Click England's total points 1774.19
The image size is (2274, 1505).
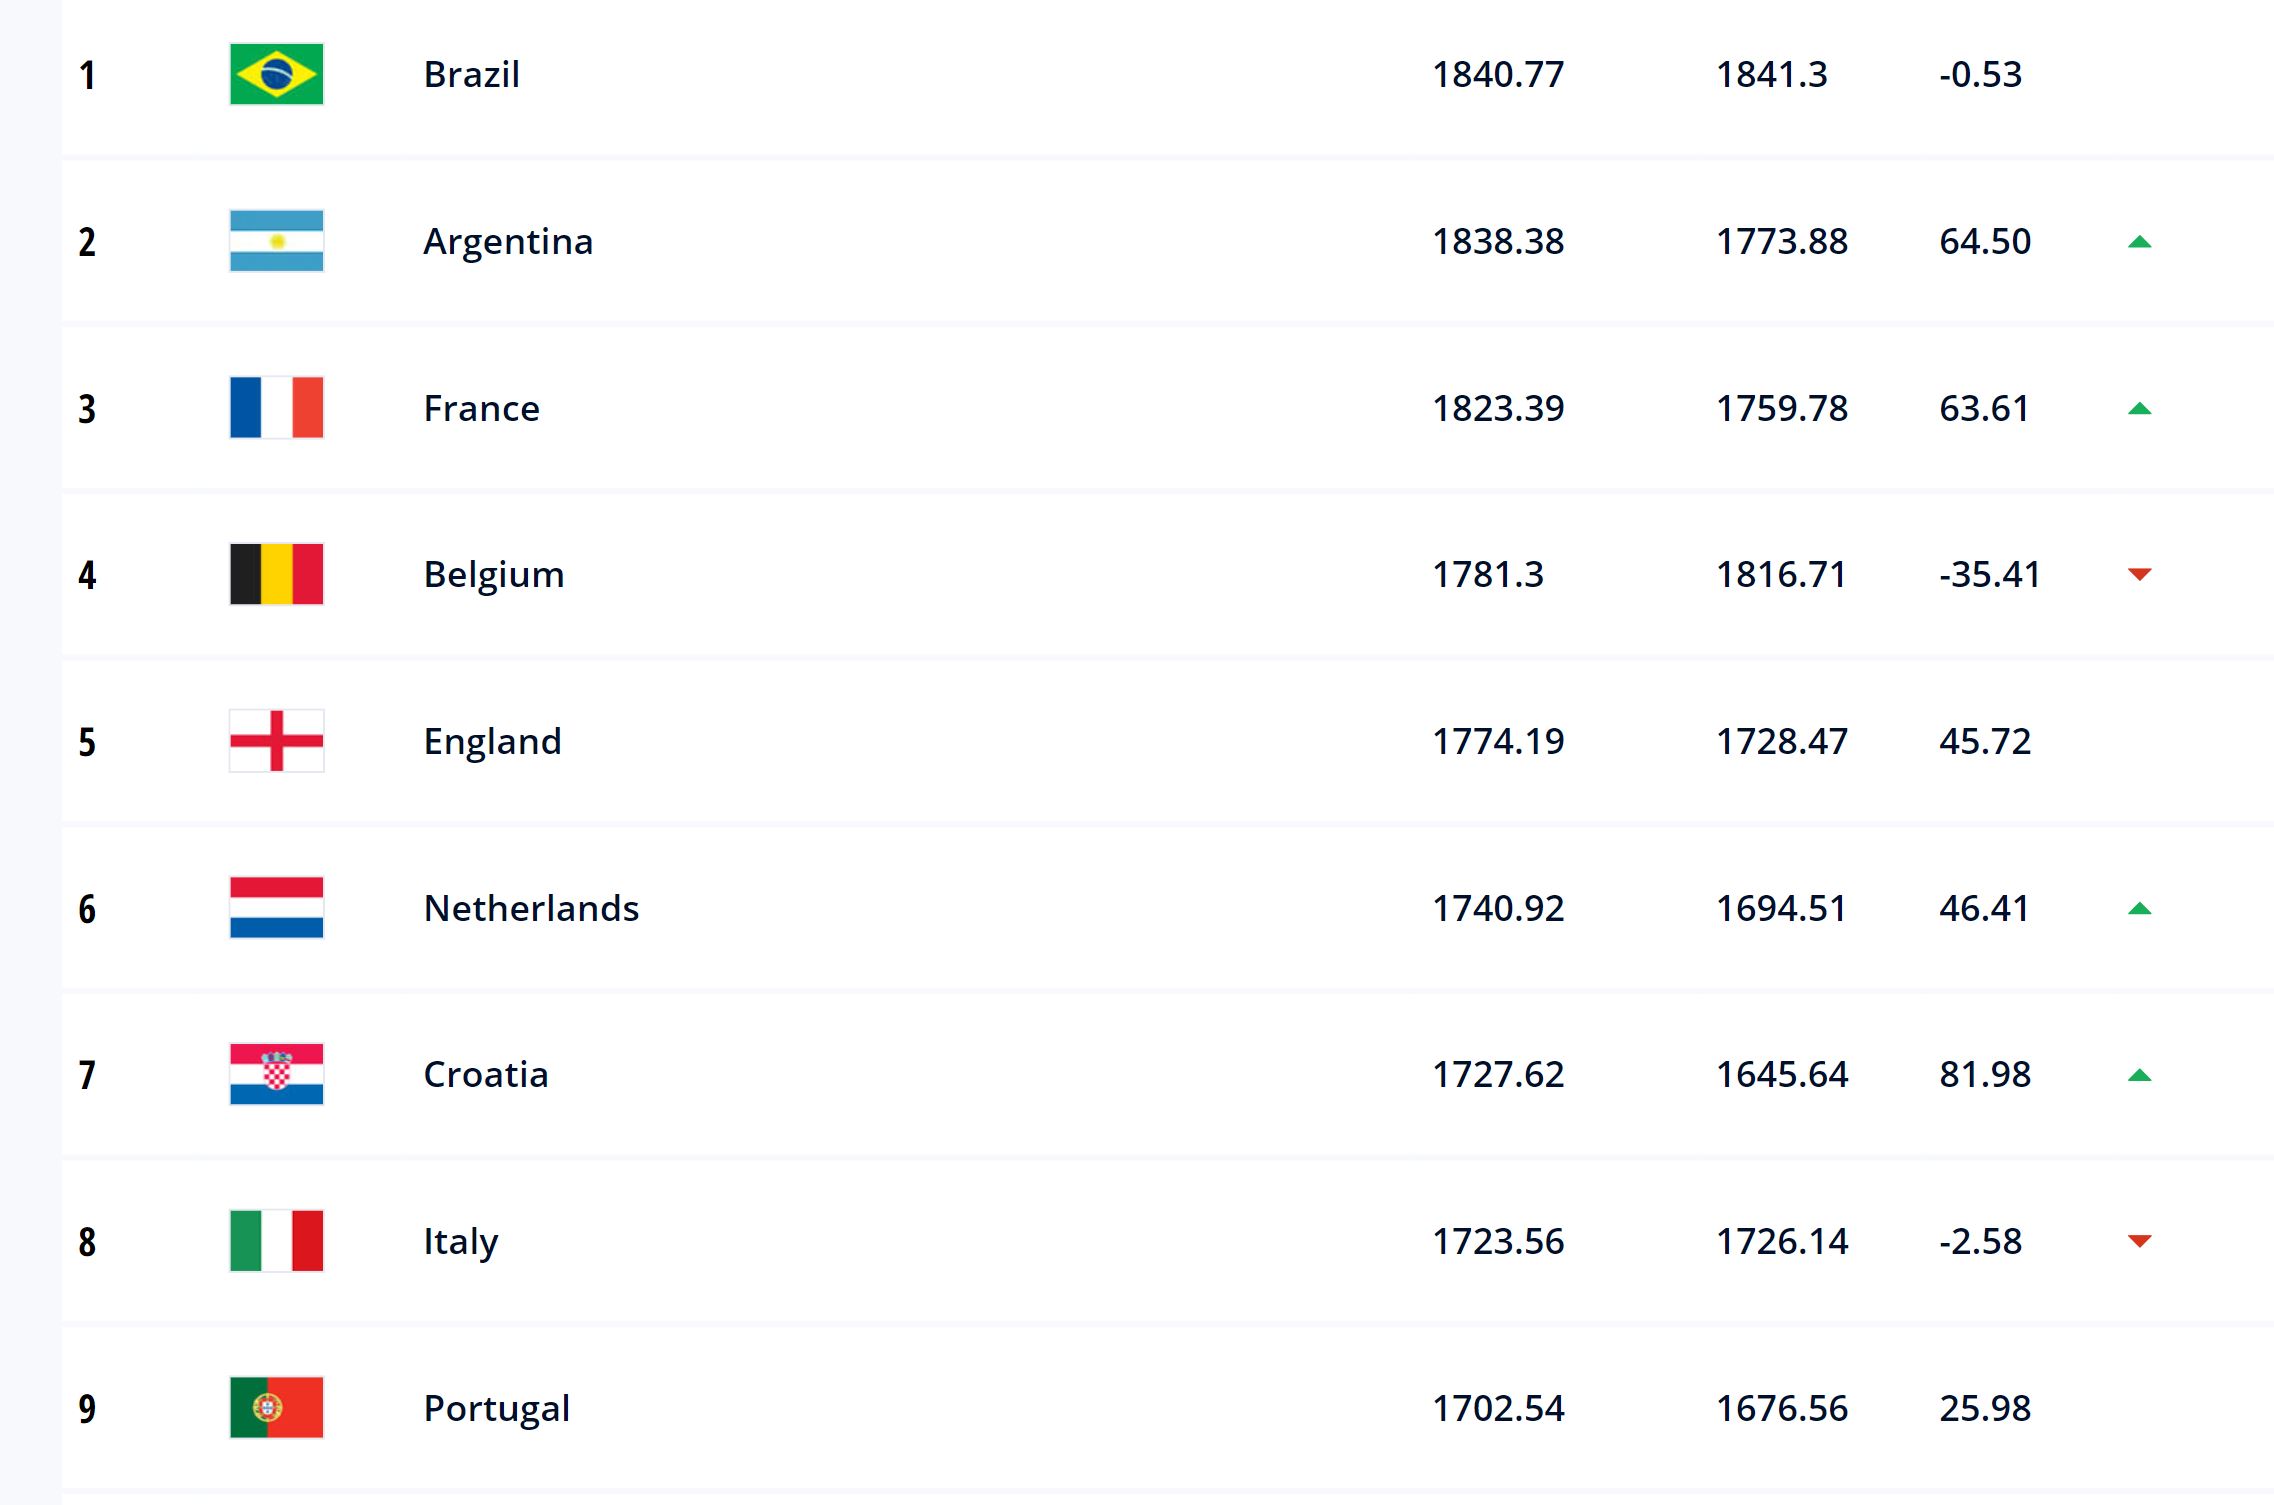coord(1498,741)
